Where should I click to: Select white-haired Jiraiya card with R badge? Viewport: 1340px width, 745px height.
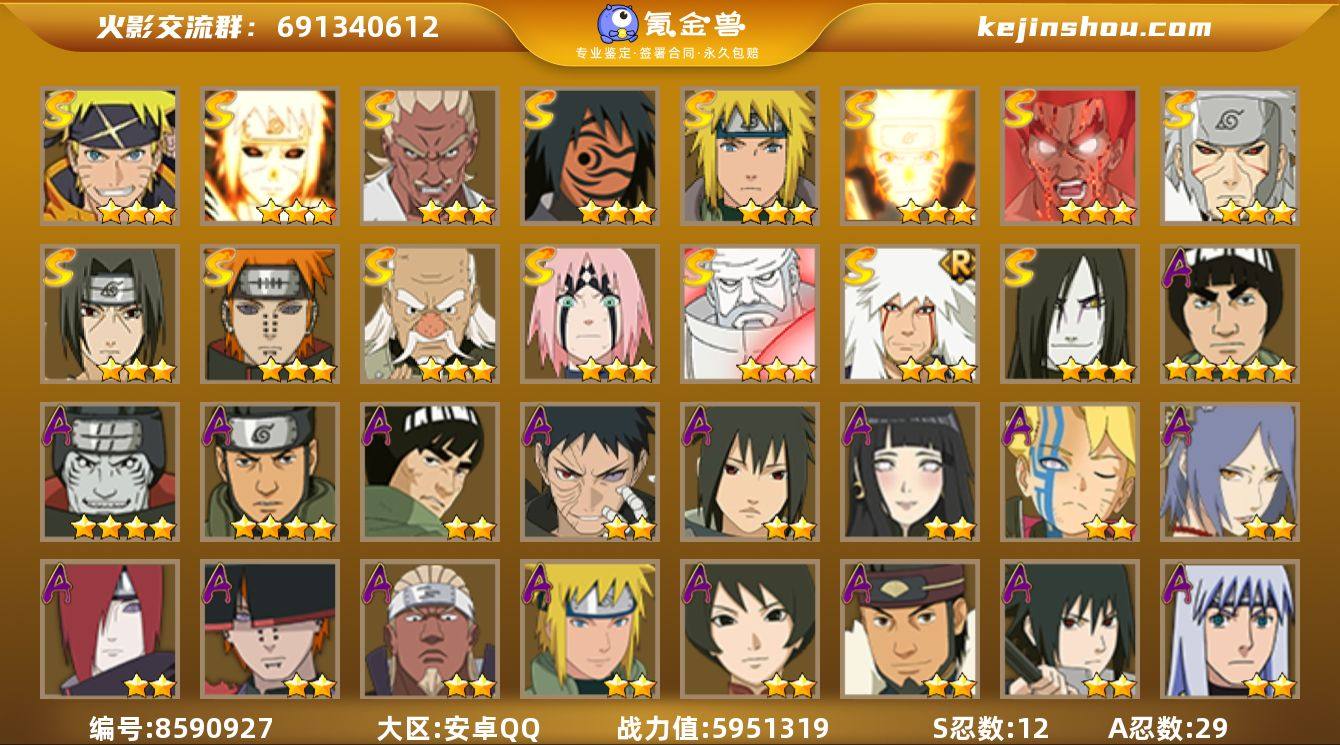[910, 314]
